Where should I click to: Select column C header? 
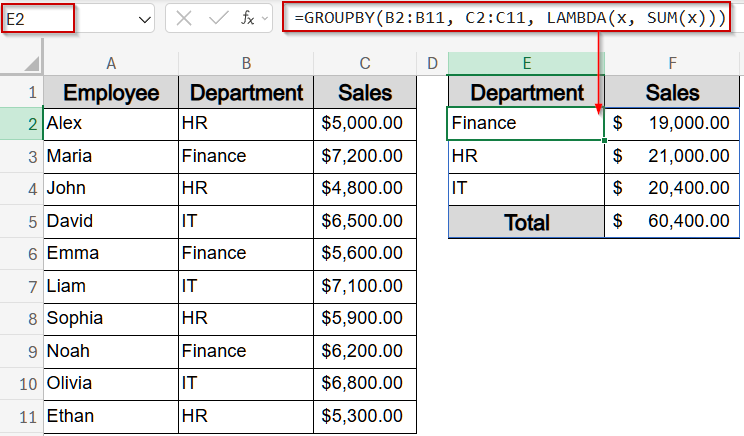click(364, 63)
